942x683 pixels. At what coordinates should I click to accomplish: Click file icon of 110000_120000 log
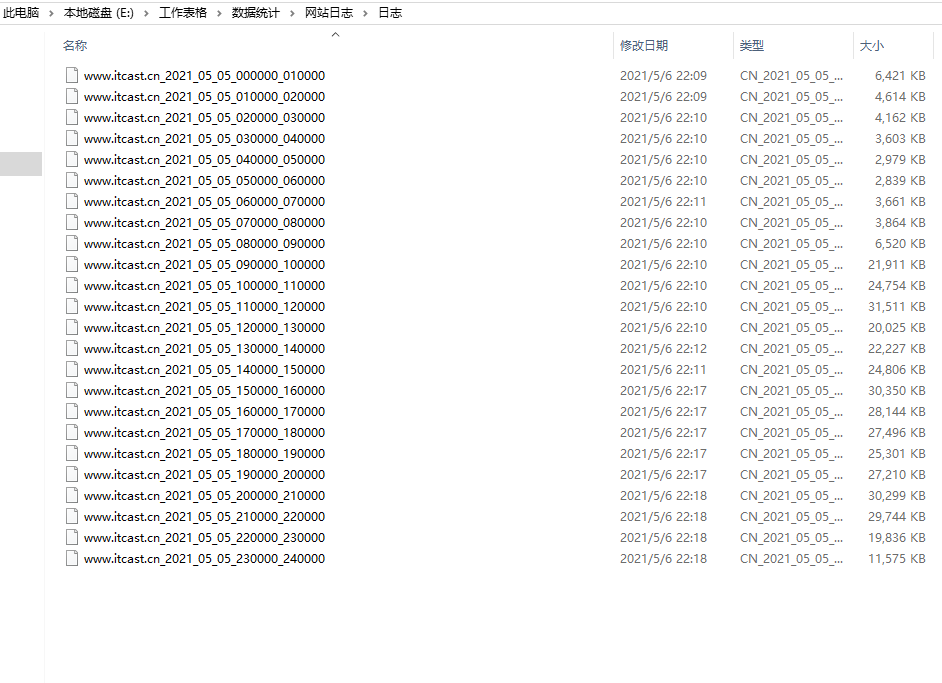point(72,306)
